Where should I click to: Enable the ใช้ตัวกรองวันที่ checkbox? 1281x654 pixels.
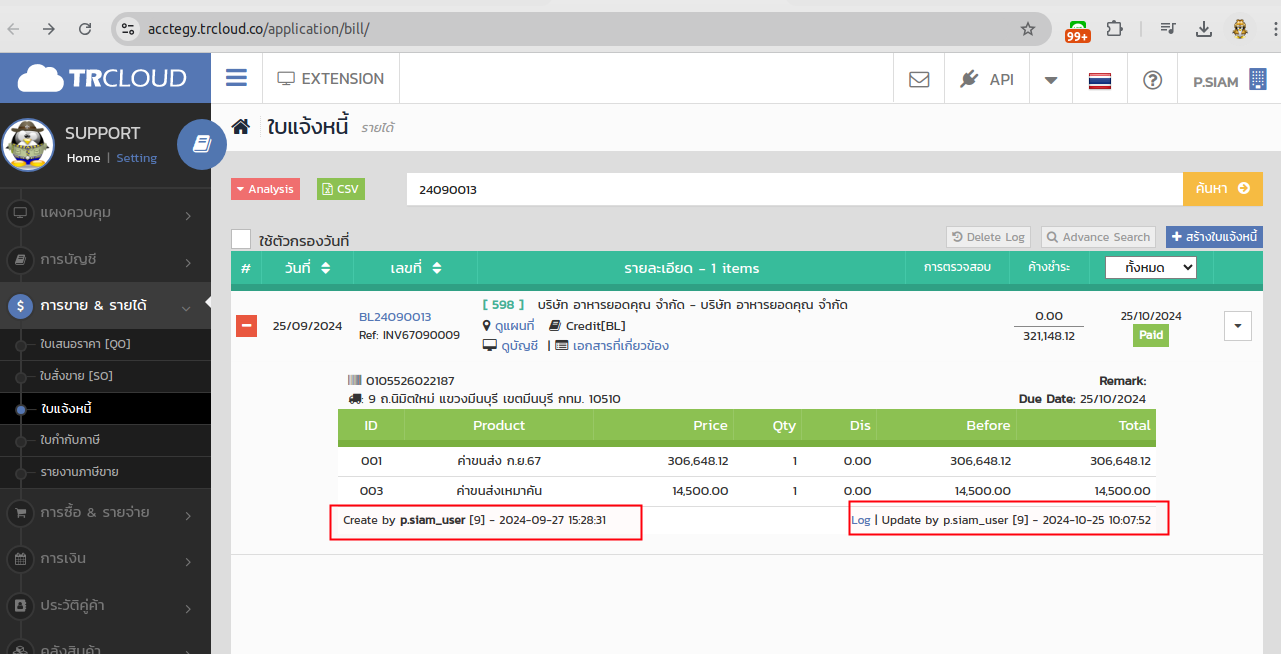pyautogui.click(x=240, y=239)
